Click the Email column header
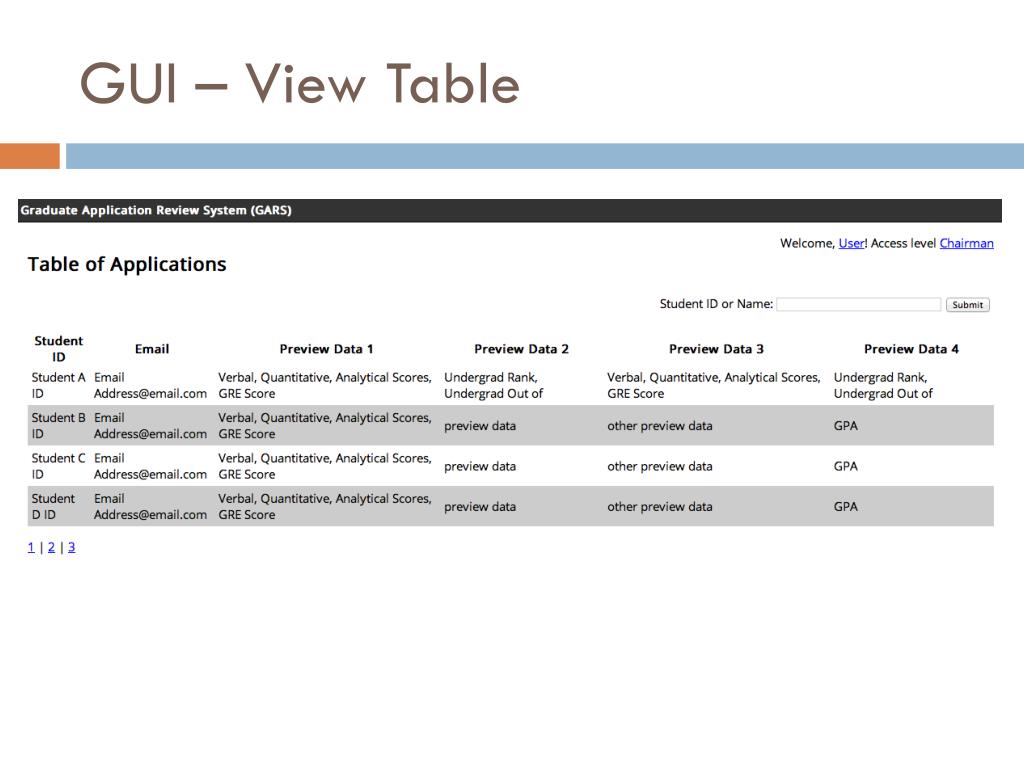The width and height of the screenshot is (1024, 768). [152, 349]
